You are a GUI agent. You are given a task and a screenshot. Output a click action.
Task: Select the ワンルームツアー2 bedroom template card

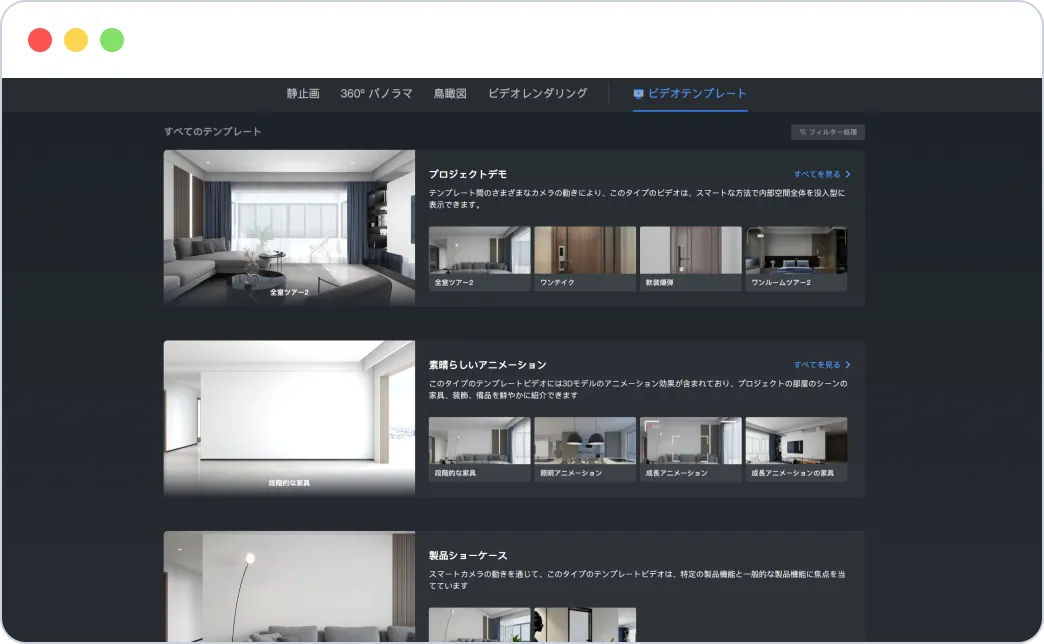coord(796,258)
